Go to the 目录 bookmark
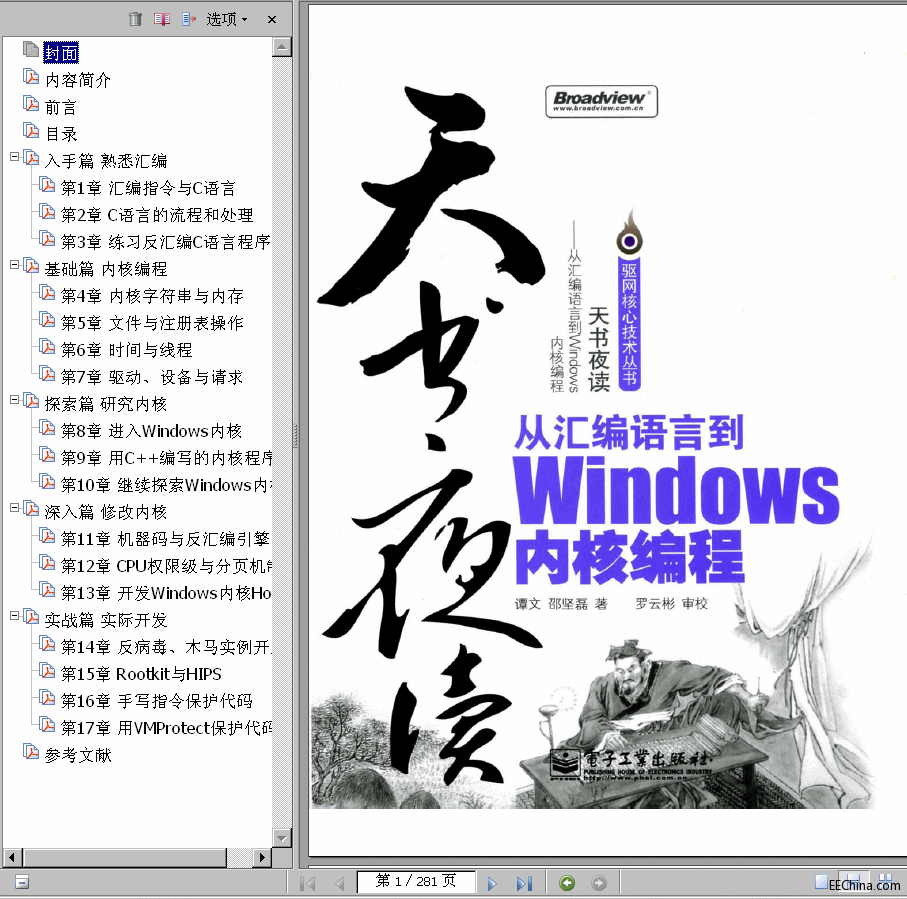 click(61, 134)
